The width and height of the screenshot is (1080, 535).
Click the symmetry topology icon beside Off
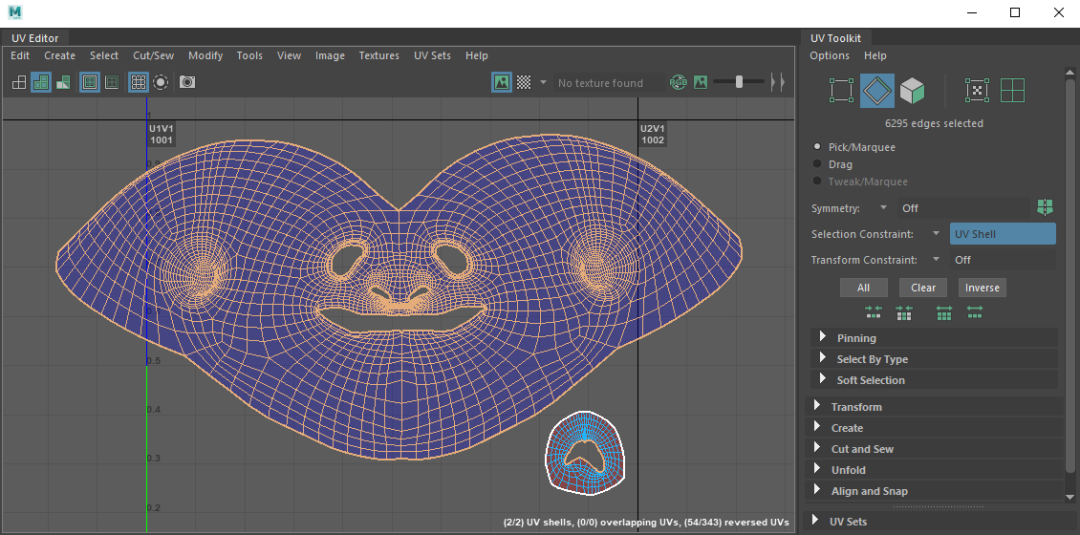[x=1045, y=208]
